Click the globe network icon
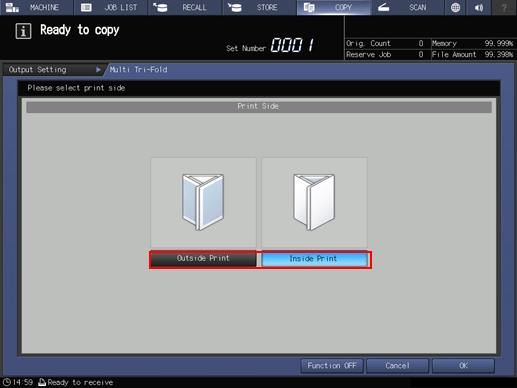The width and height of the screenshot is (517, 388). (455, 7)
